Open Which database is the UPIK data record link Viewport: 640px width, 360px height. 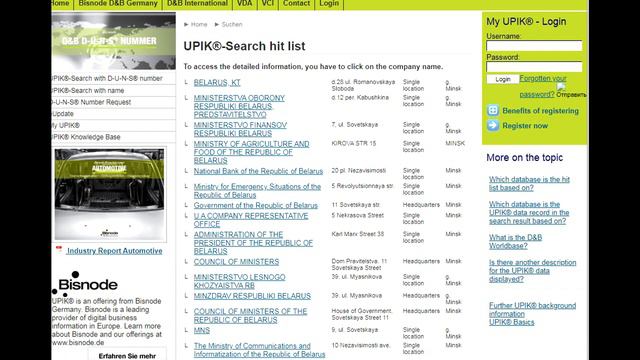pyautogui.click(x=529, y=212)
